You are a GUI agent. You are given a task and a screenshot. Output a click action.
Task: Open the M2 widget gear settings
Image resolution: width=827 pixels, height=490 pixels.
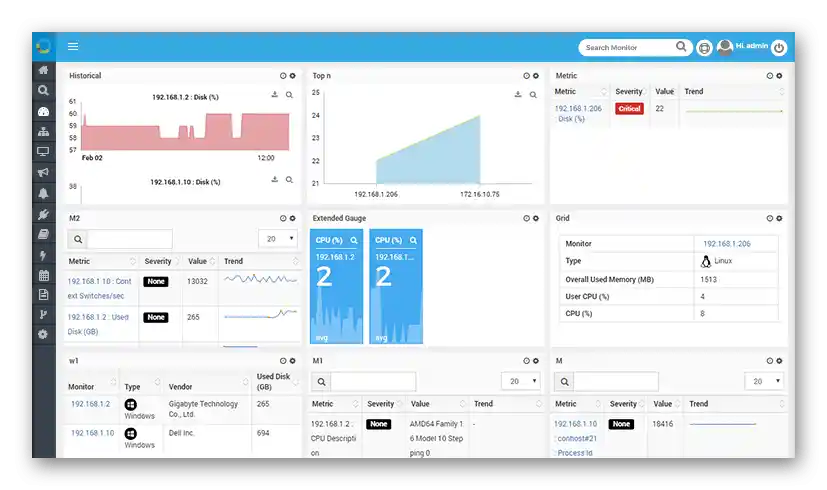click(x=293, y=218)
